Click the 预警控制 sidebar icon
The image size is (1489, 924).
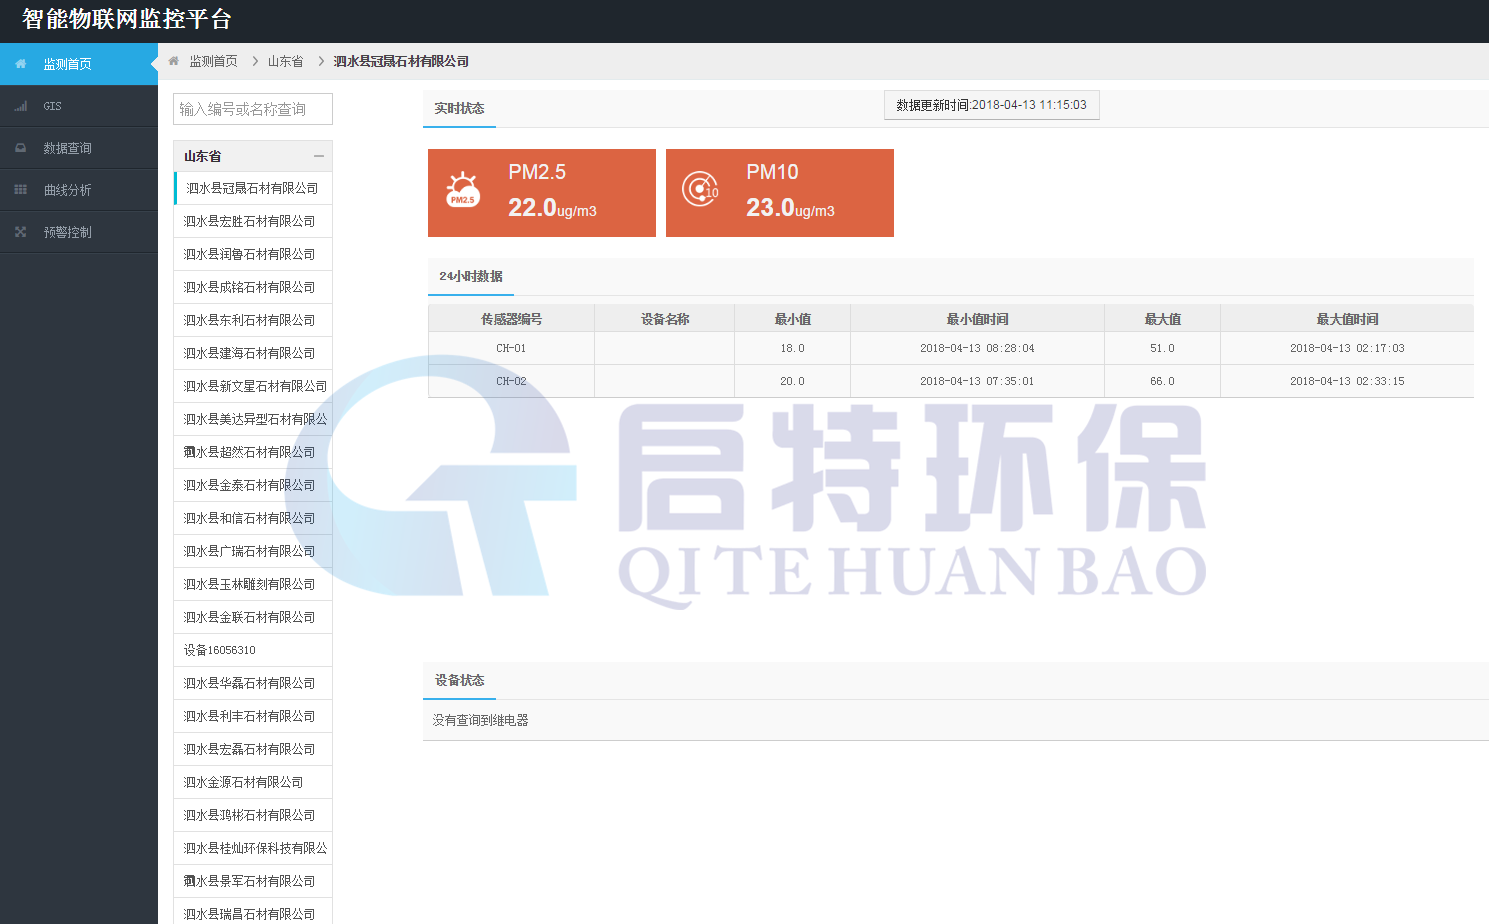tap(20, 232)
